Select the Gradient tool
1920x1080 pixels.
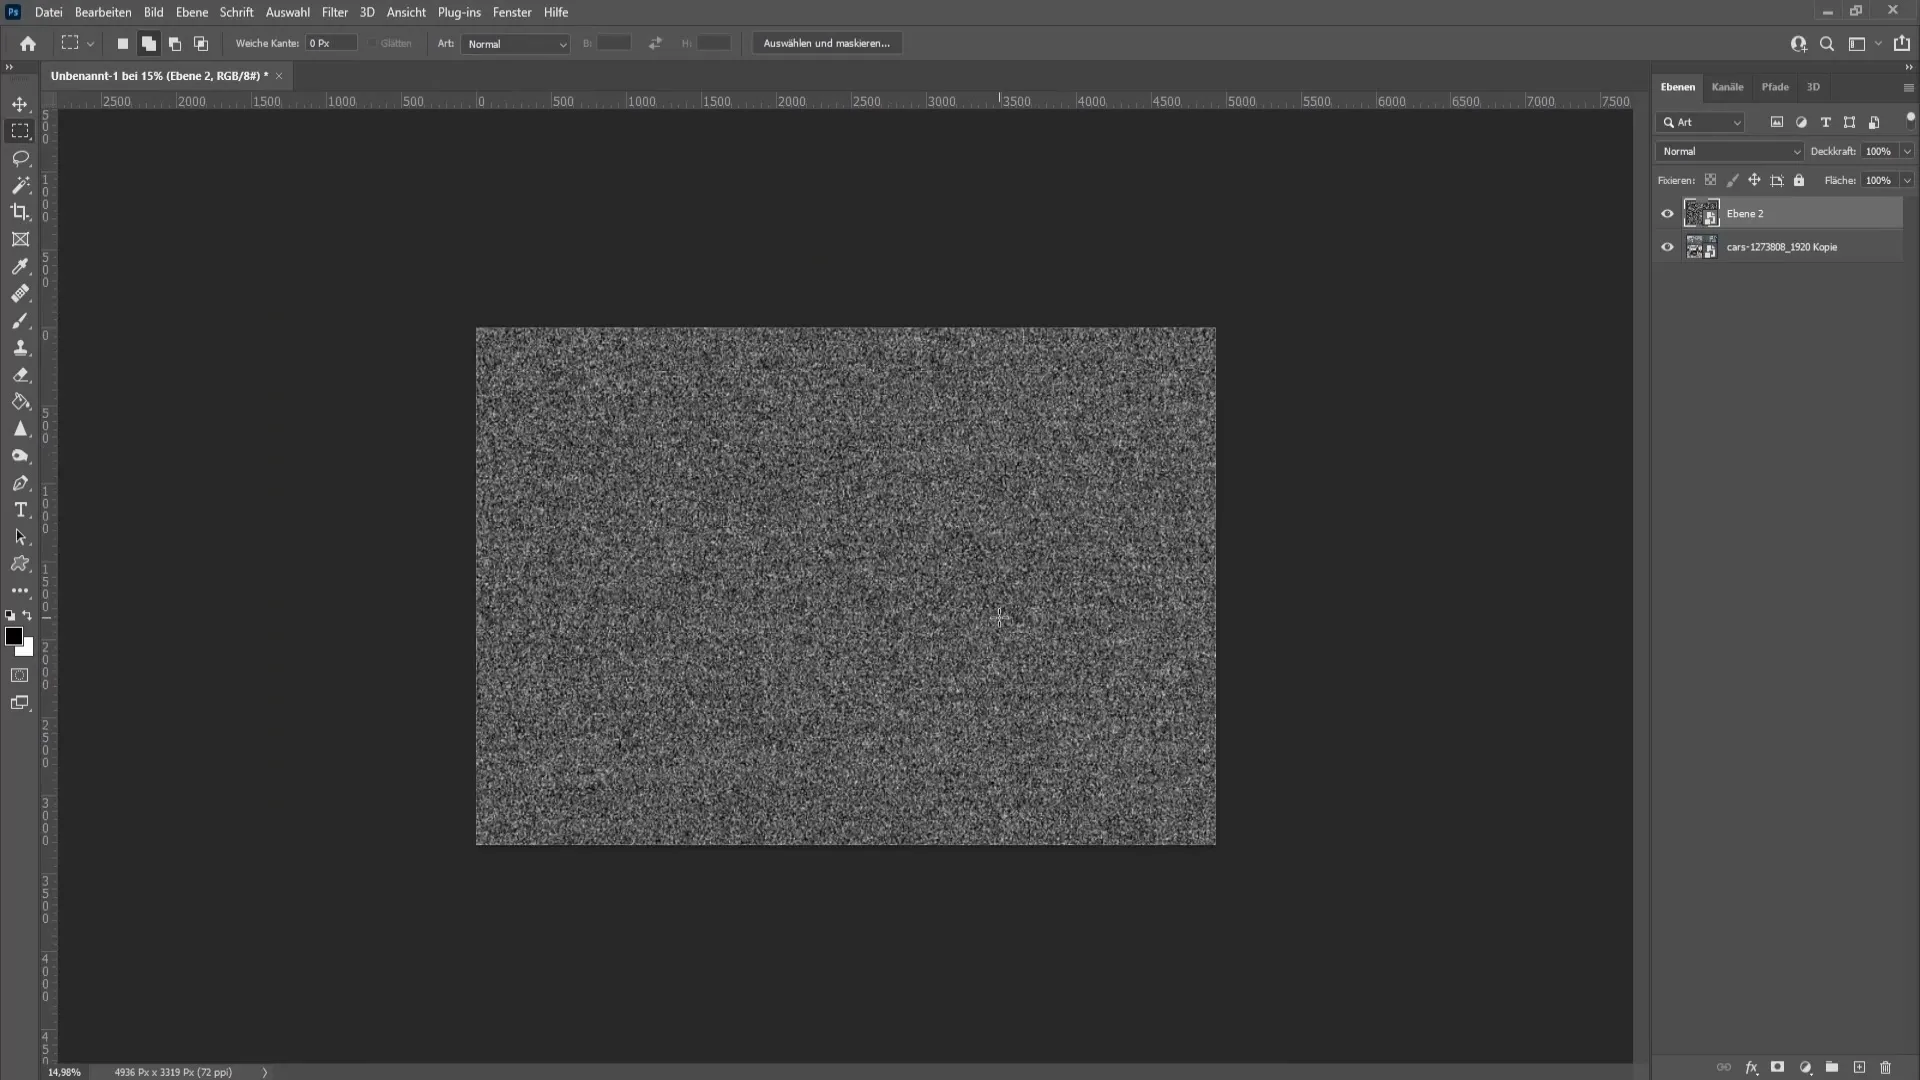[x=20, y=401]
